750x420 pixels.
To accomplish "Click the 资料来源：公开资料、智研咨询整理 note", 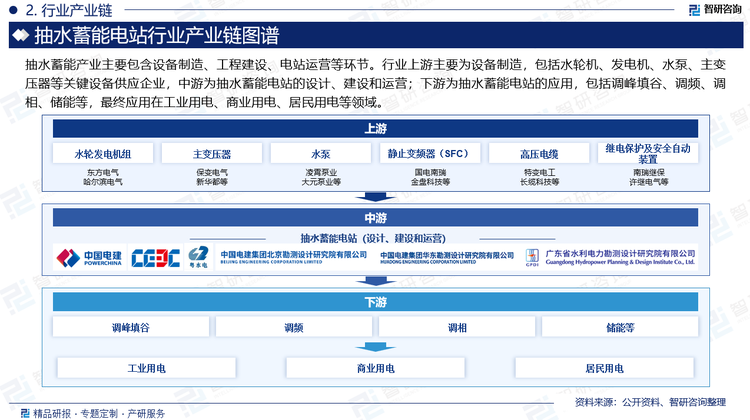I will (x=650, y=402).
